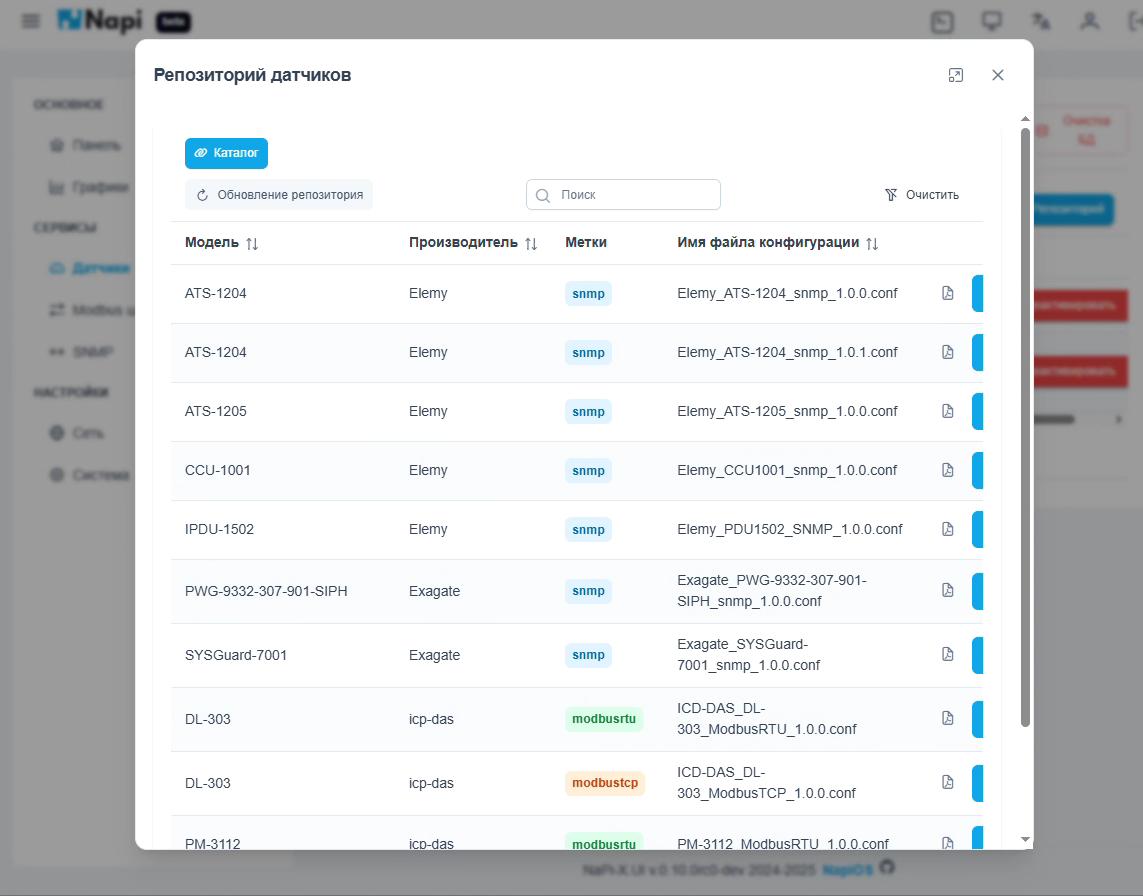Sort by Имя файла конфигурации column
Screen dimensions: 1143x896
coord(872,243)
